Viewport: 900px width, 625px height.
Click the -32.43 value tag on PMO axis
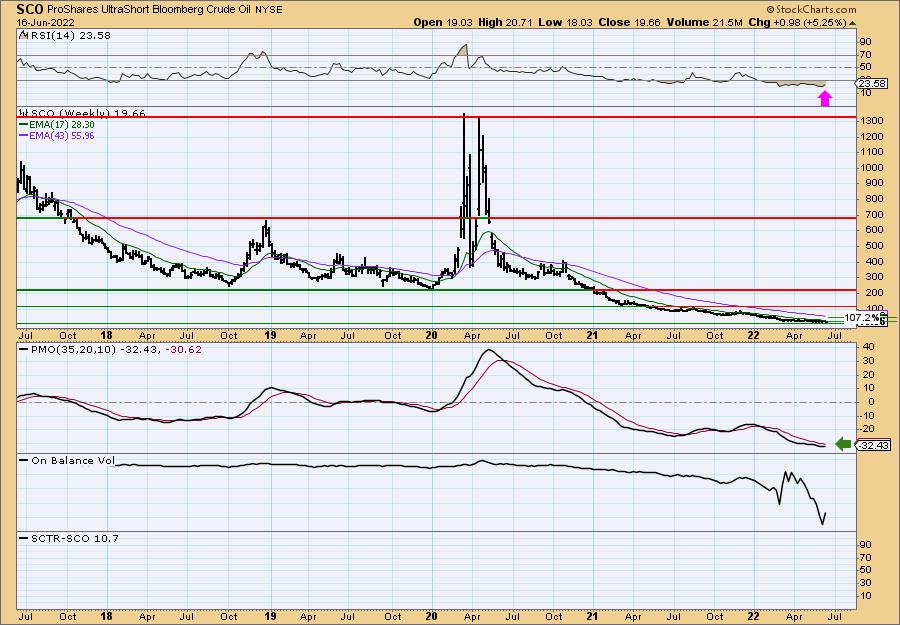pos(874,445)
